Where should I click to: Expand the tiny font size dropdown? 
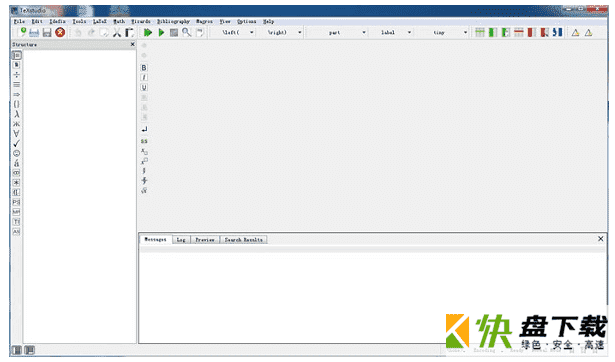tap(465, 33)
